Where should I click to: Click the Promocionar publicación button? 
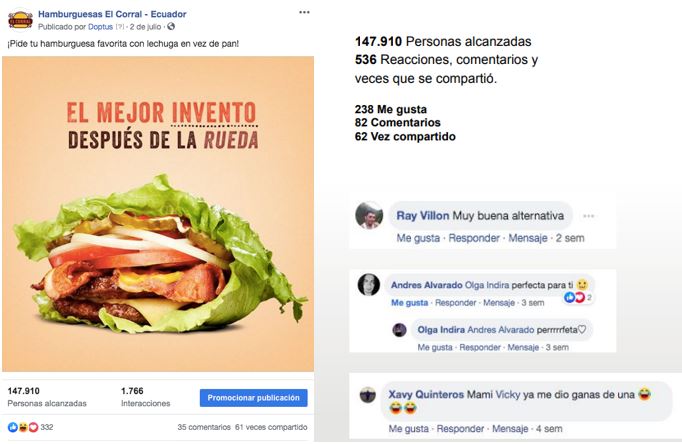pos(254,397)
